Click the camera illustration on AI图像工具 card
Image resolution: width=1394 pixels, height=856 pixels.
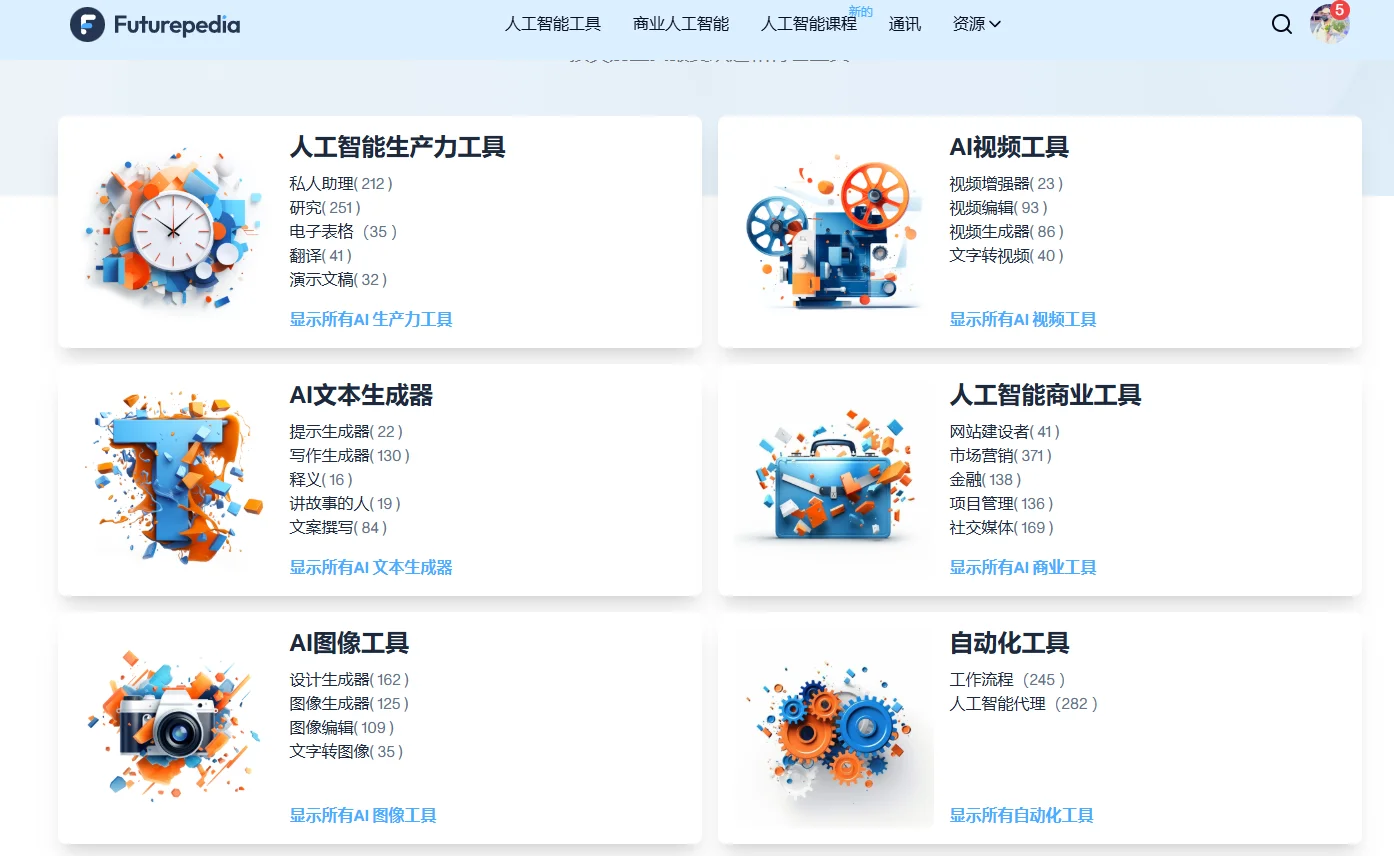172,727
